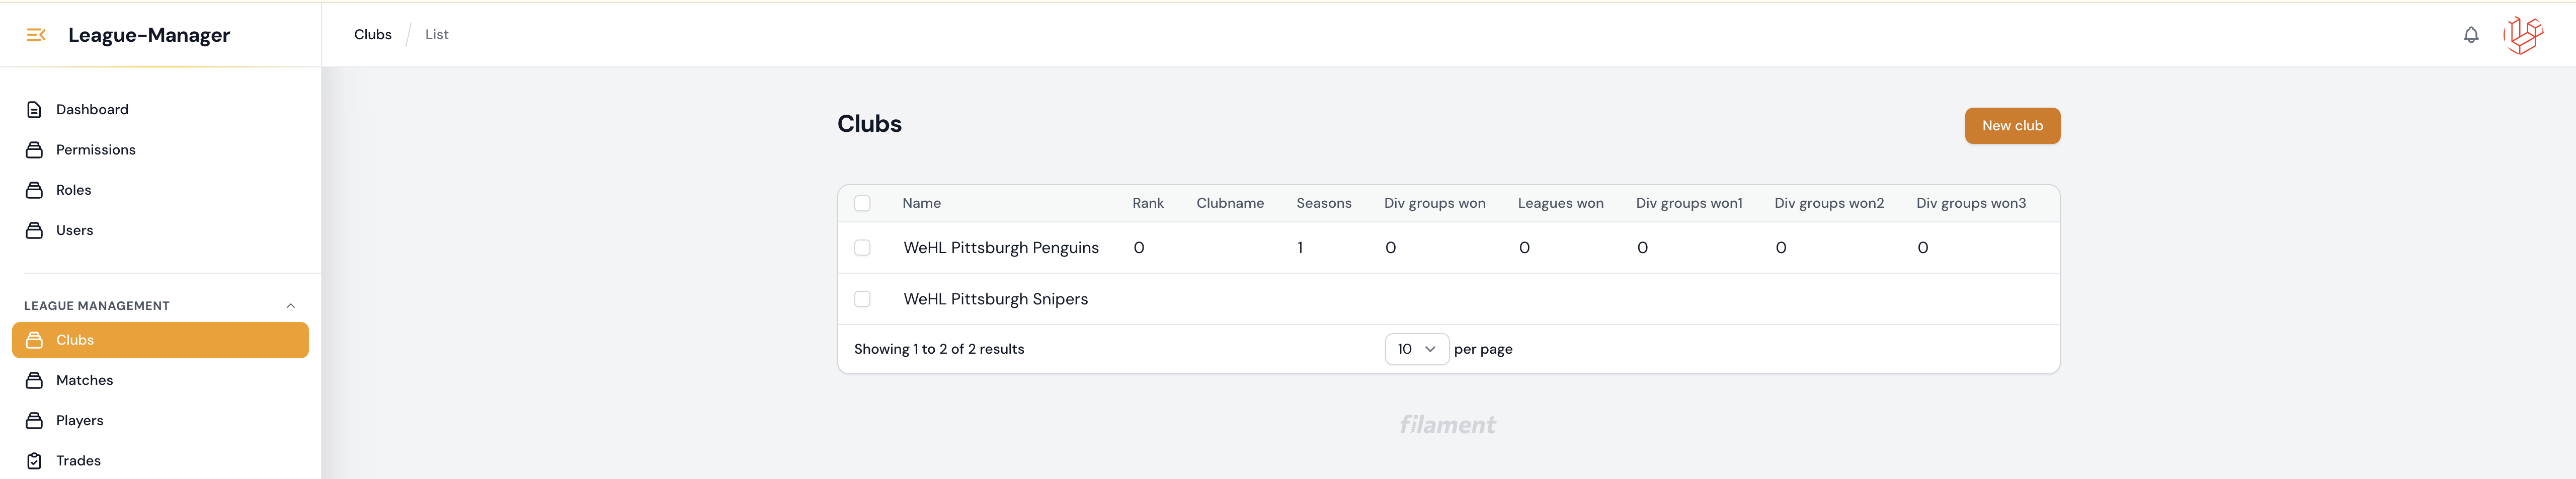Open the WeHL Pittsburgh Snipers club name

pos(995,299)
